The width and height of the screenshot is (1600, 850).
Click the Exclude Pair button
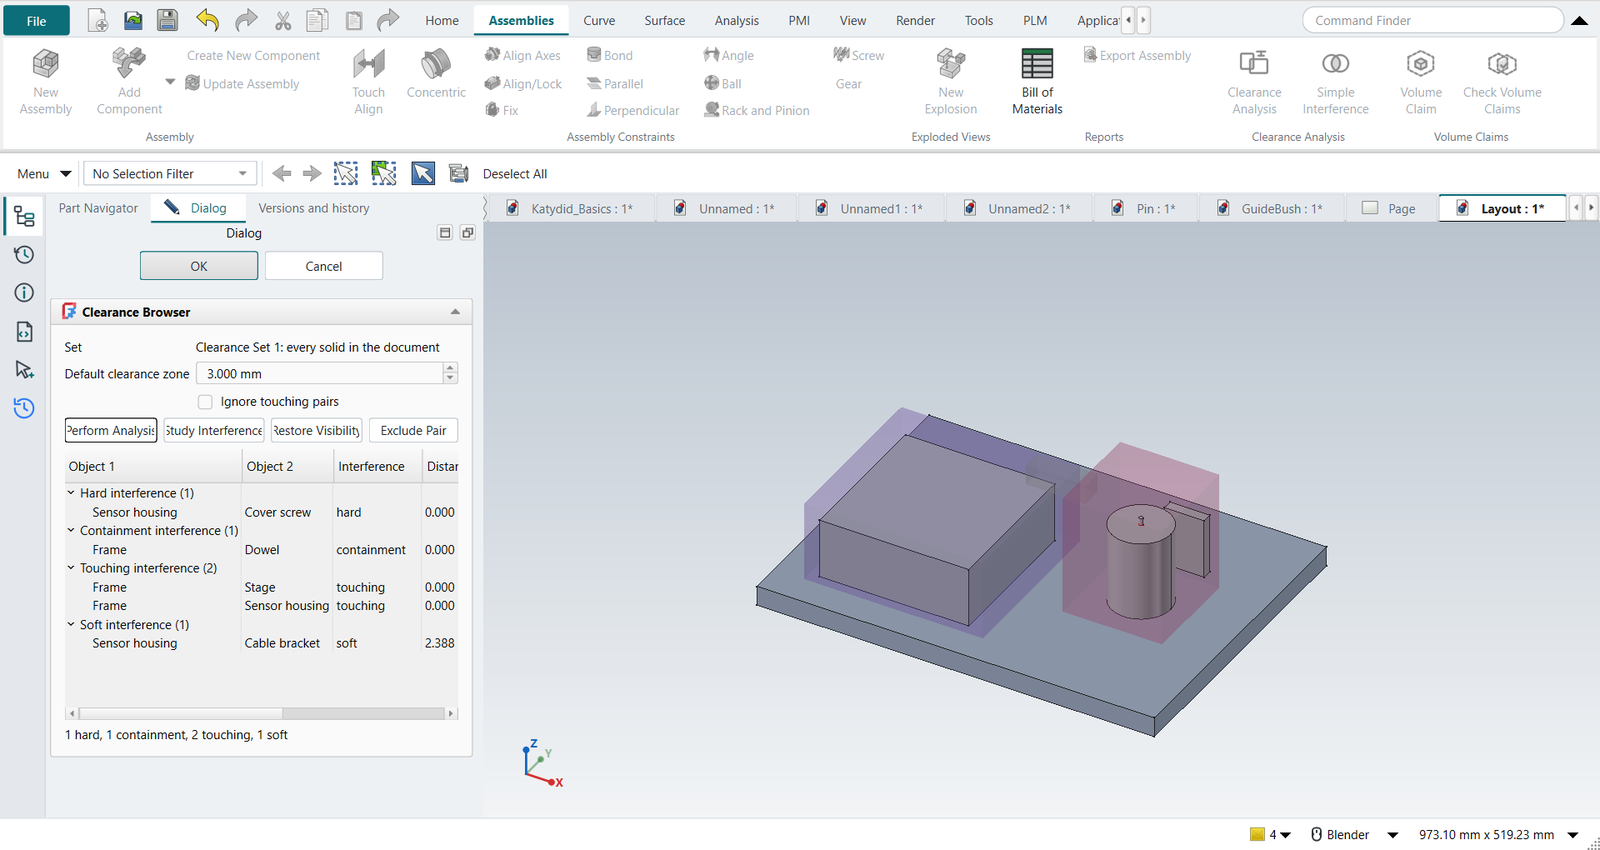pyautogui.click(x=414, y=430)
